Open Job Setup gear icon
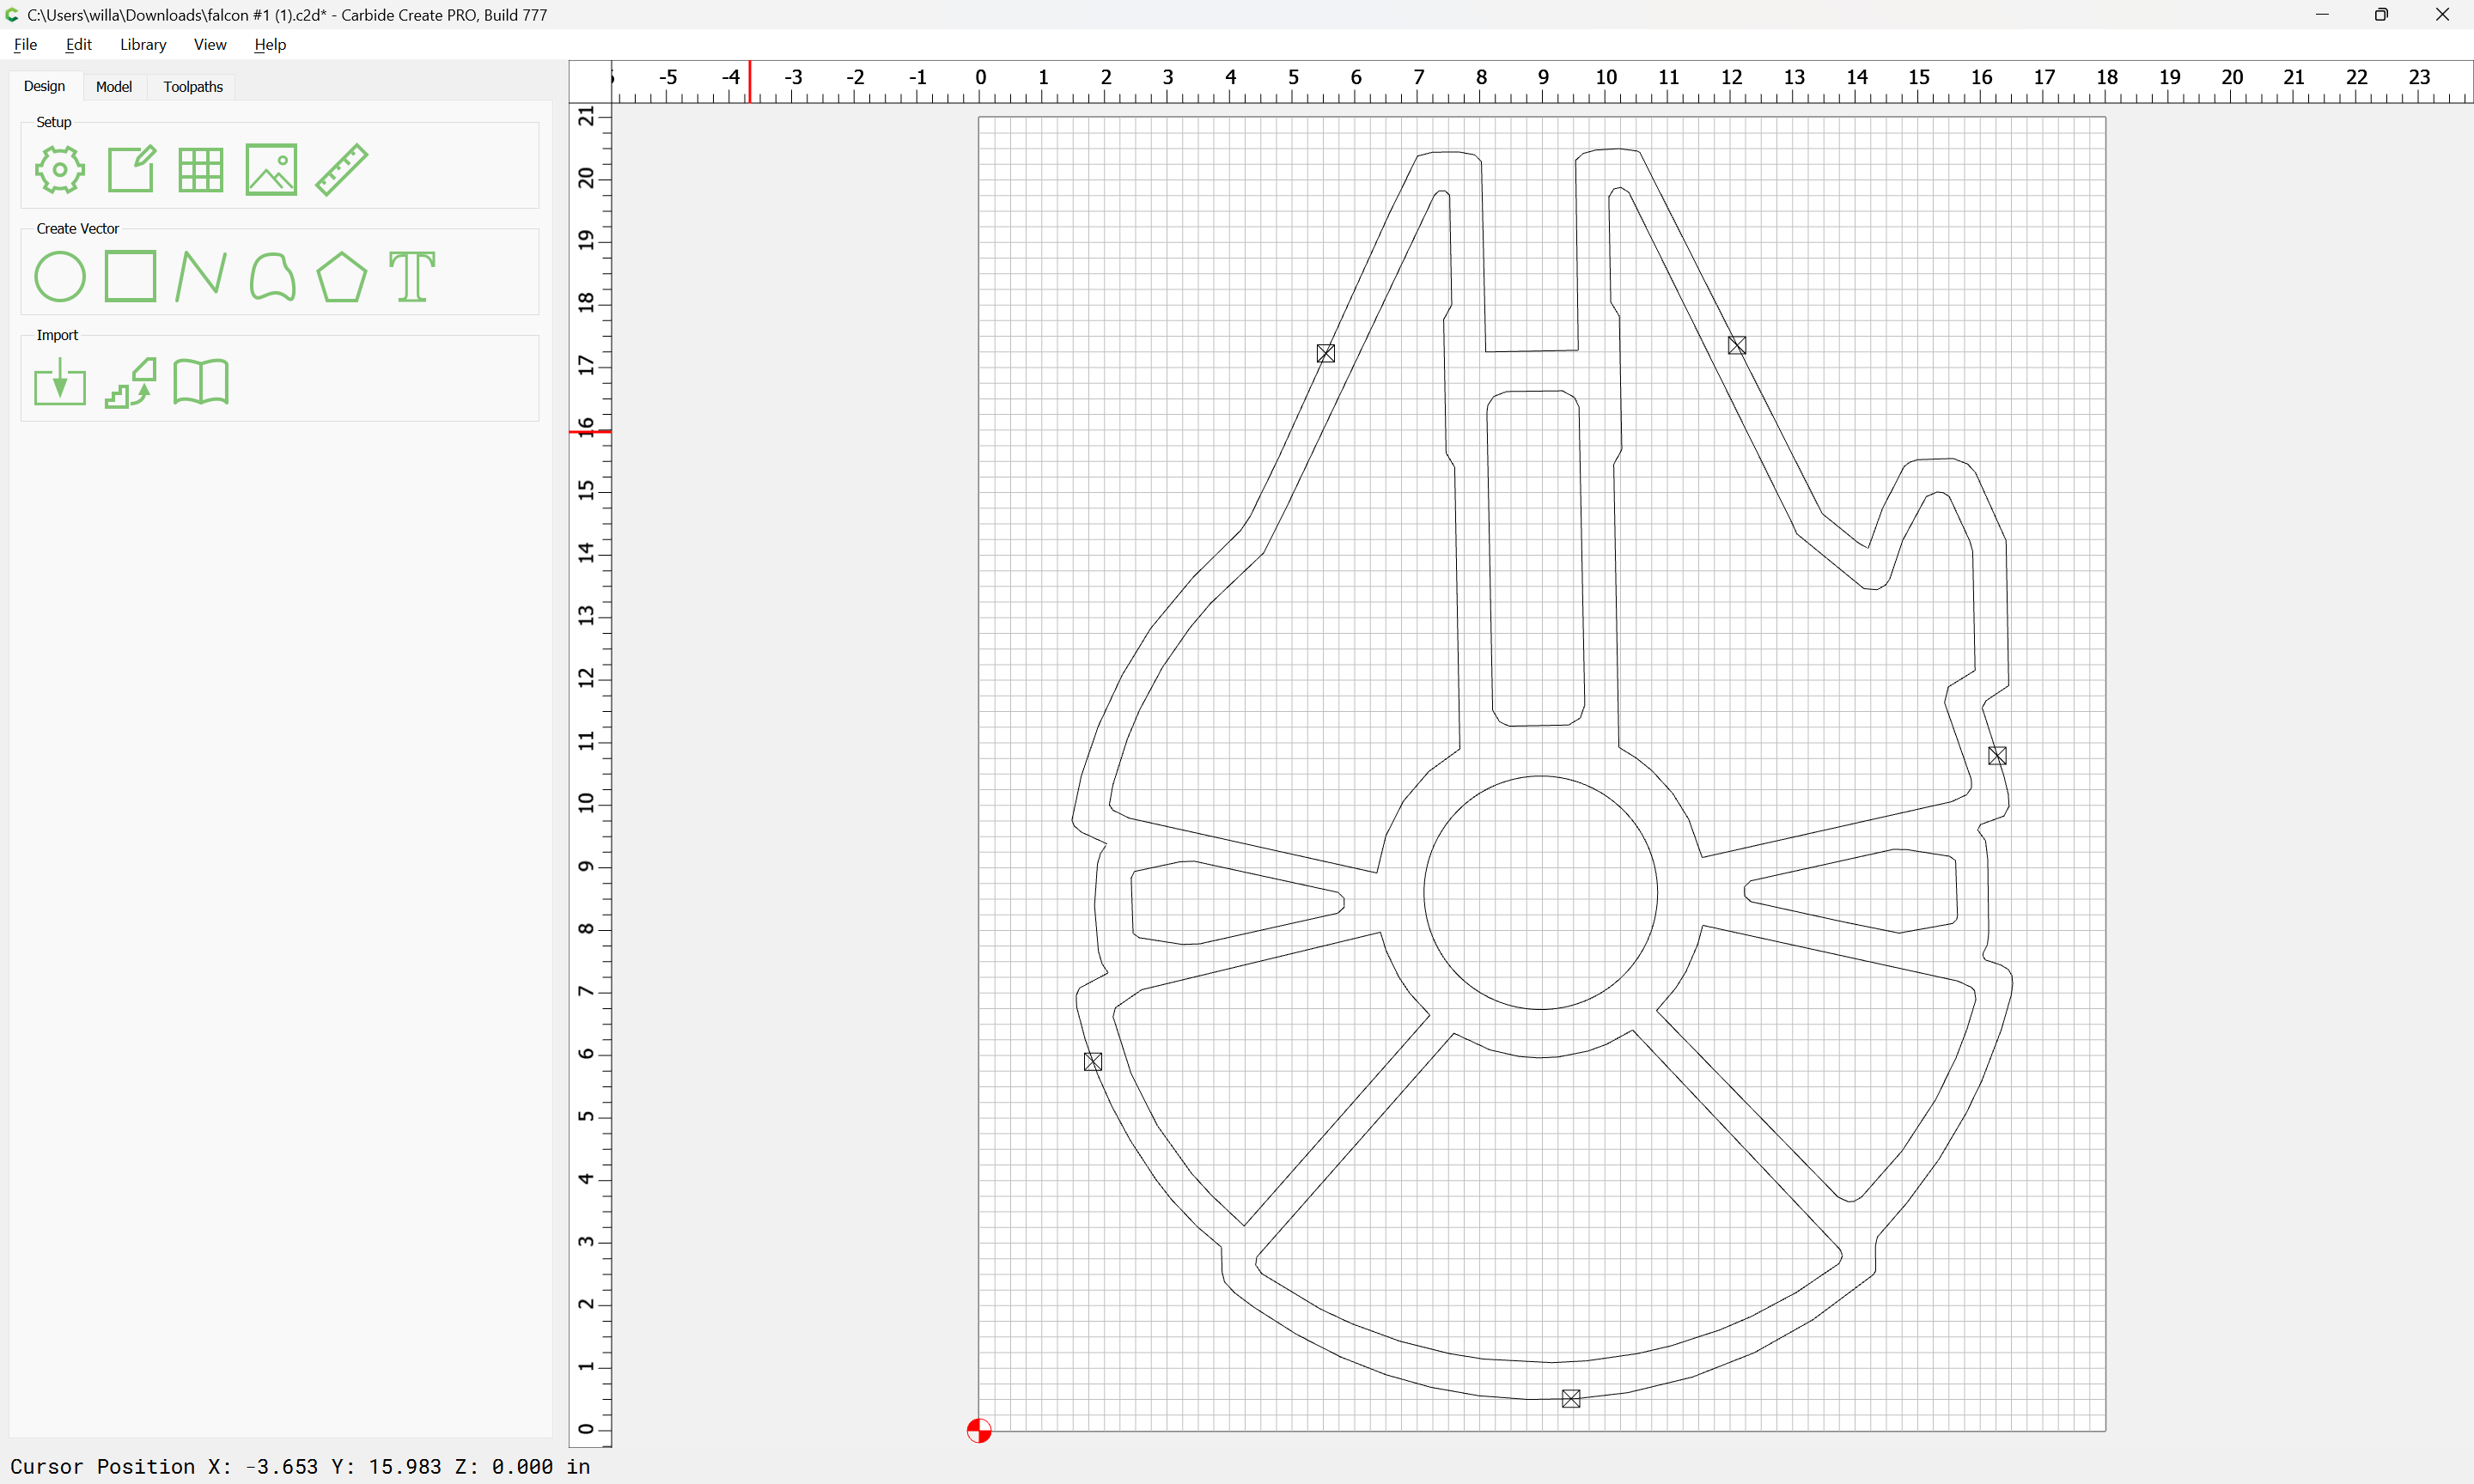2474x1484 pixels. pyautogui.click(x=60, y=169)
